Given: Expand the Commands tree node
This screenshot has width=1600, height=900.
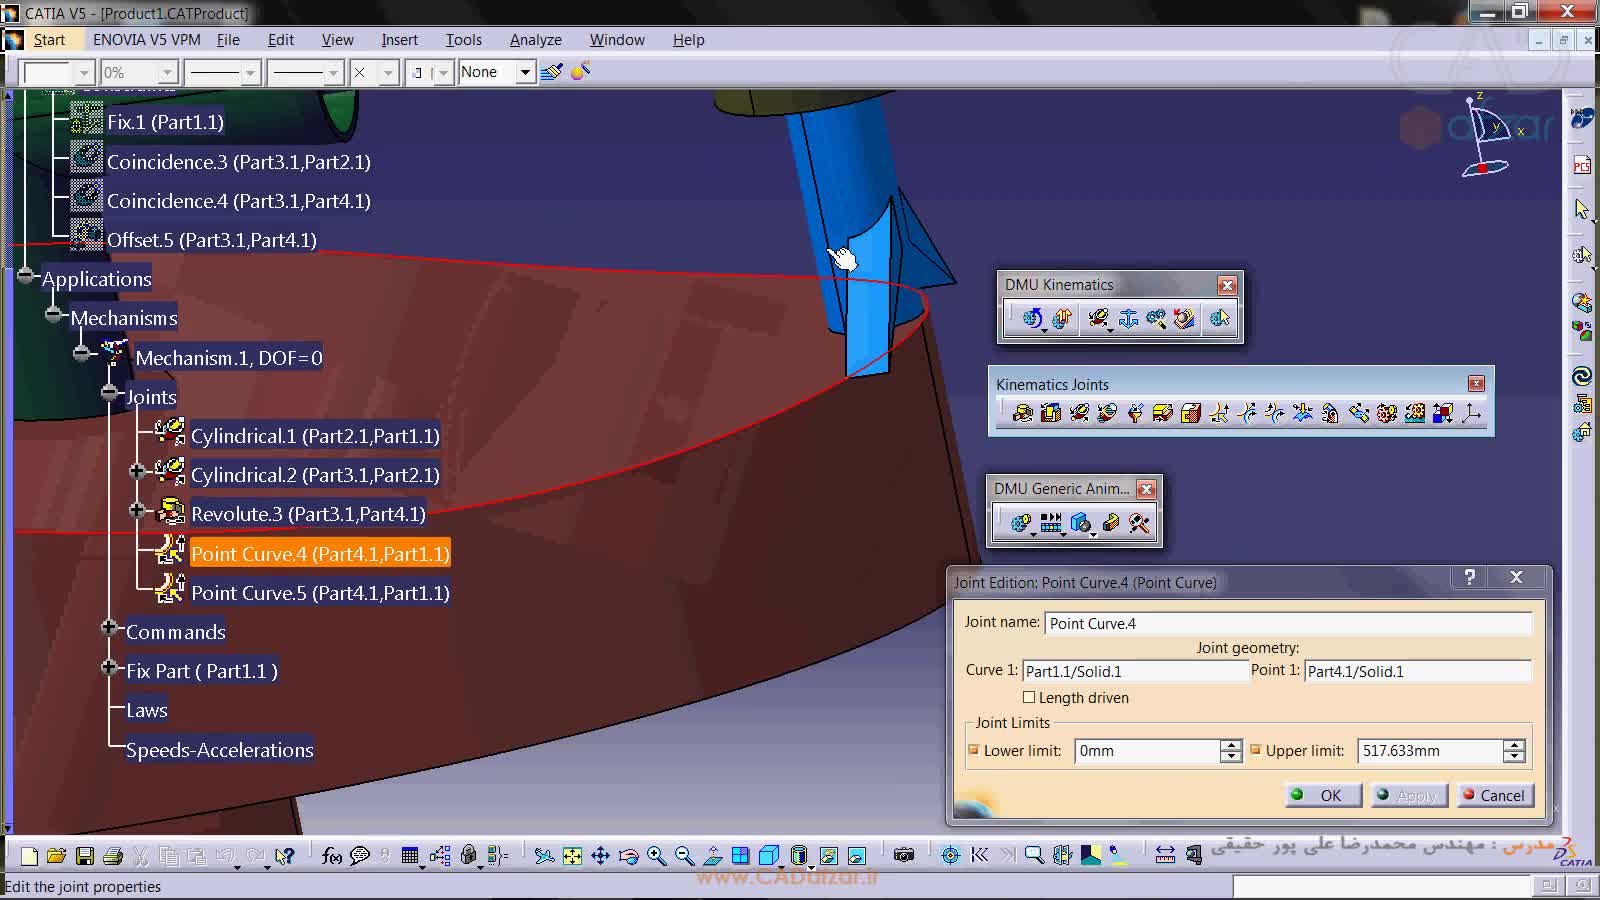Looking at the screenshot, I should (110, 628).
